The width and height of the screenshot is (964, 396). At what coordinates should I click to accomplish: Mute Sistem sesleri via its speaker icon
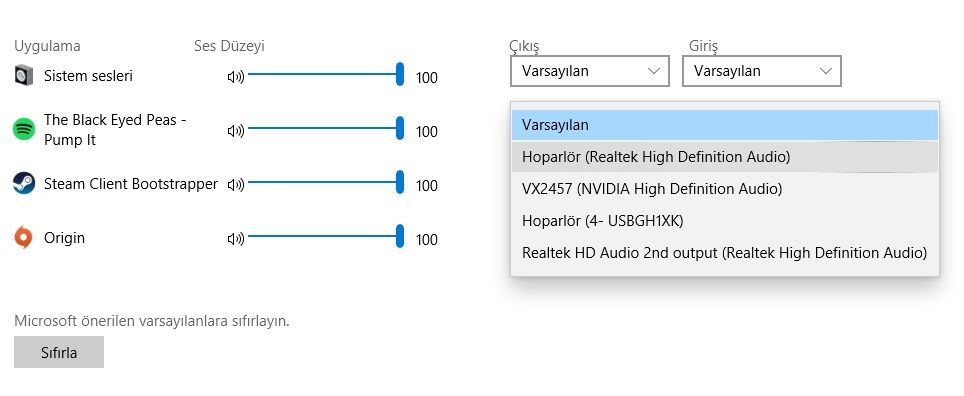pos(235,77)
